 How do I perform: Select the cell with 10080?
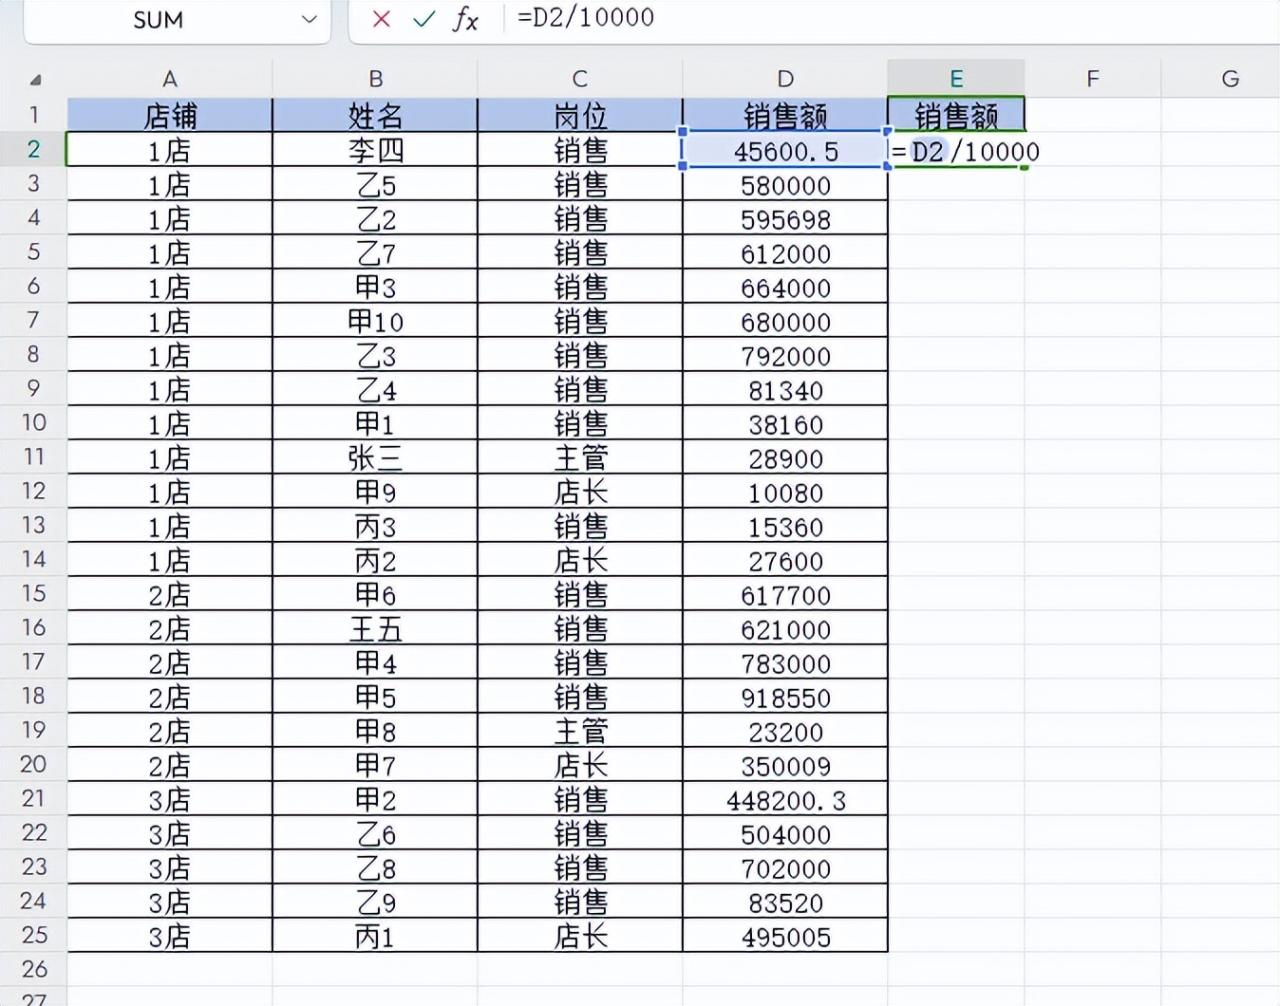pos(785,492)
